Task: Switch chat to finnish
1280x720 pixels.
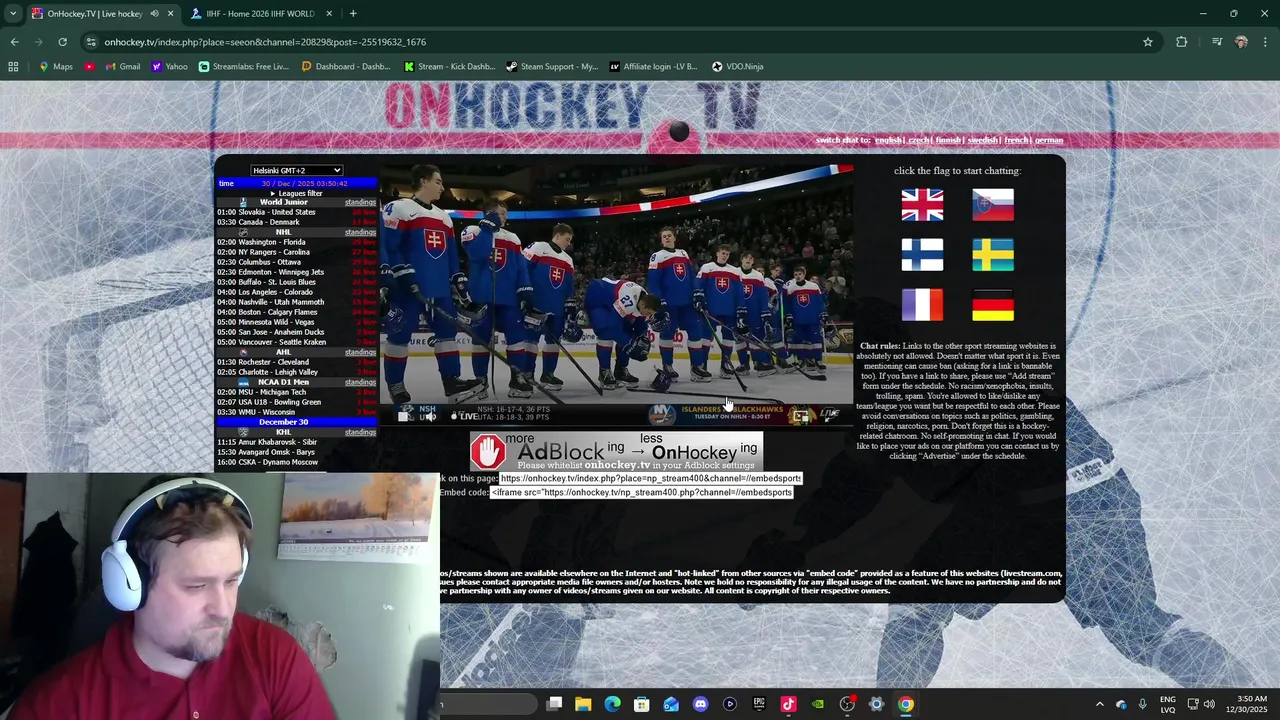Action: pos(948,140)
